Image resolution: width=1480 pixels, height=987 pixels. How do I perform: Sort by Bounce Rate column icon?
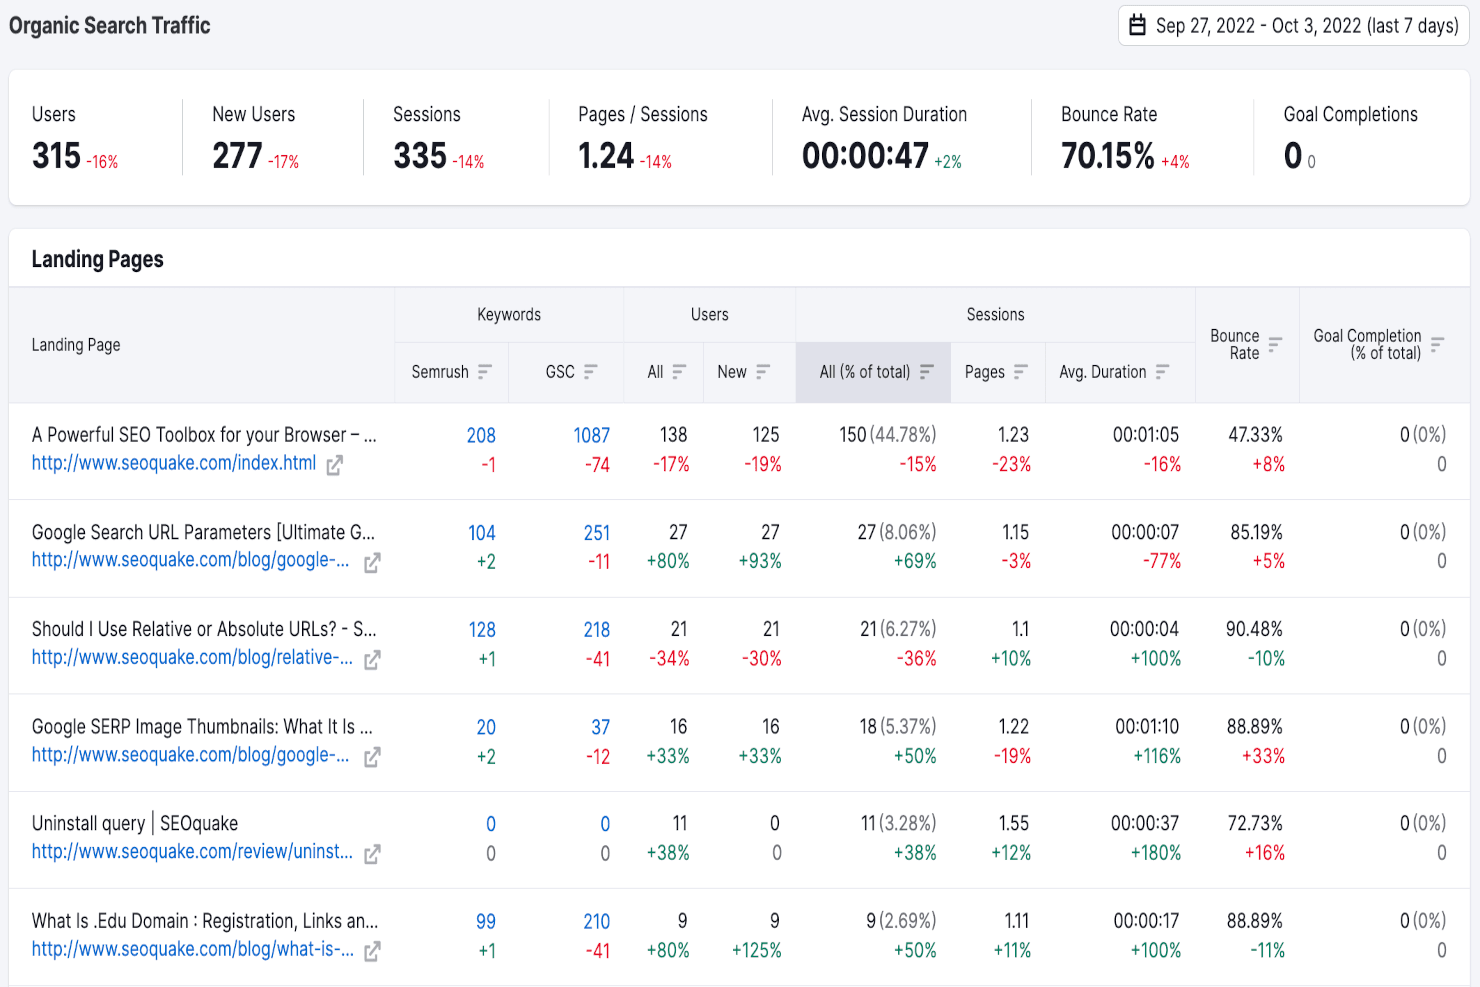(1275, 345)
